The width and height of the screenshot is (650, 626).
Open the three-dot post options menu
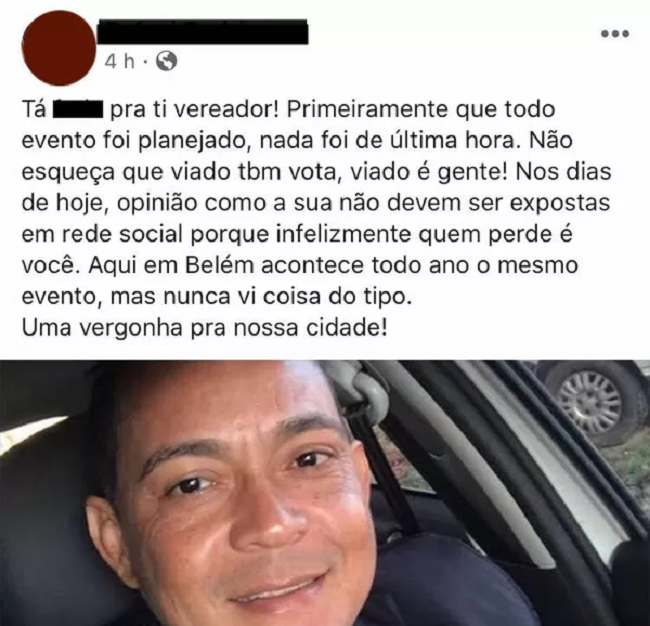point(615,34)
